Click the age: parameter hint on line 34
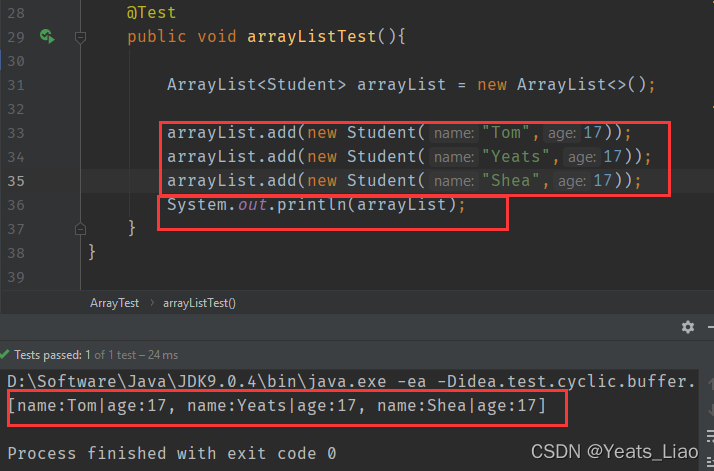Screen dimensions: 714x471 tap(581, 157)
